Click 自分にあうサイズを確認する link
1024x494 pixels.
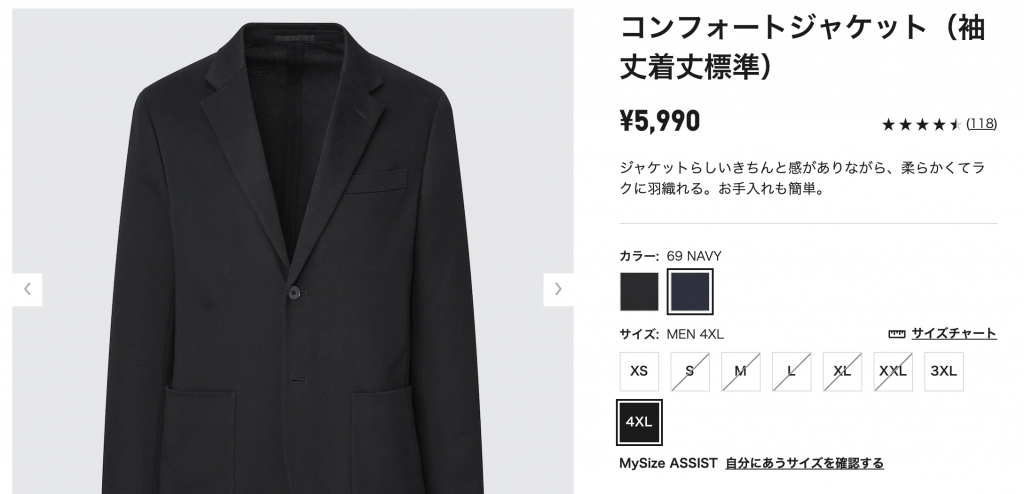click(x=804, y=463)
